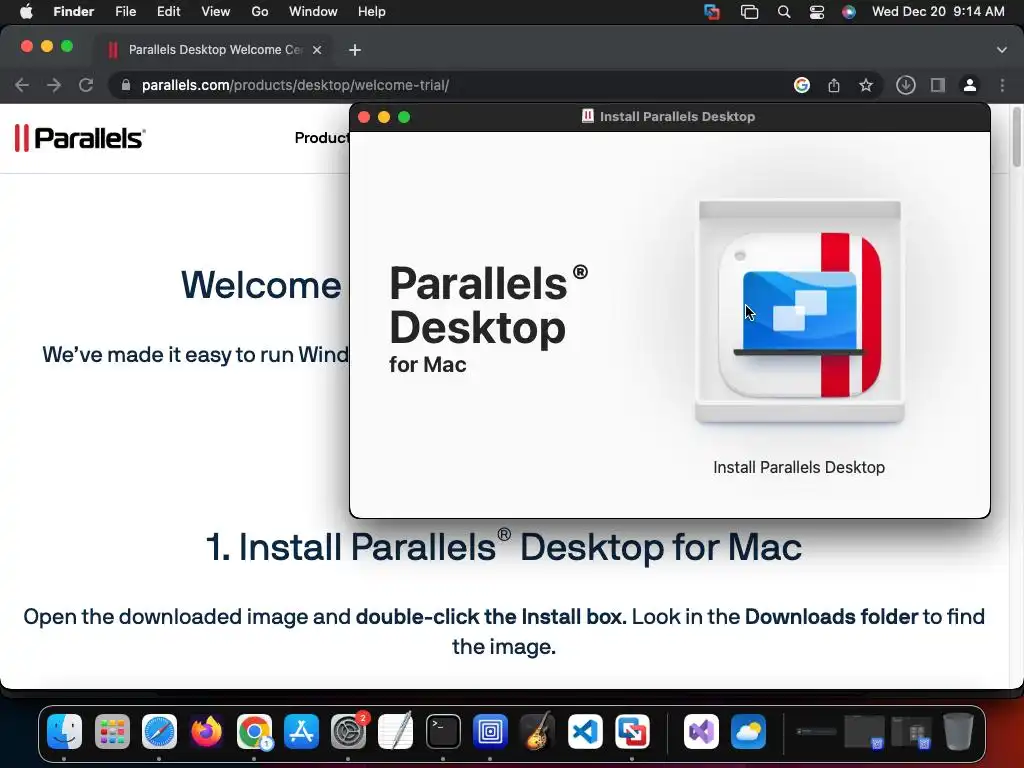Open Launchpad from the Dock

[x=112, y=731]
